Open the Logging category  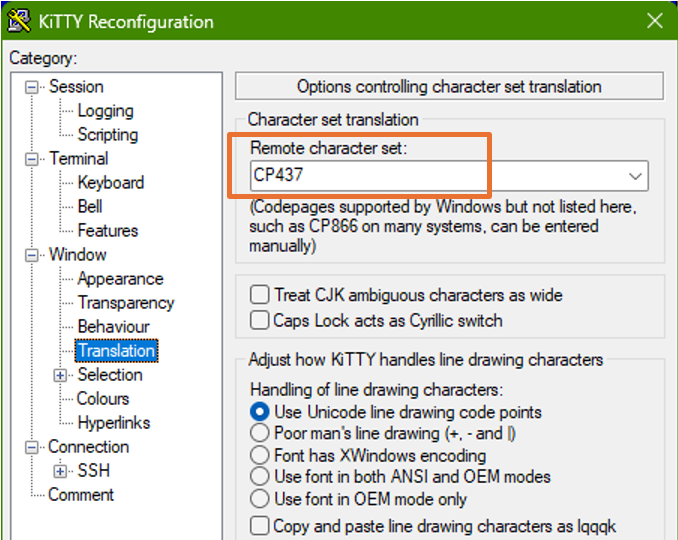point(105,111)
